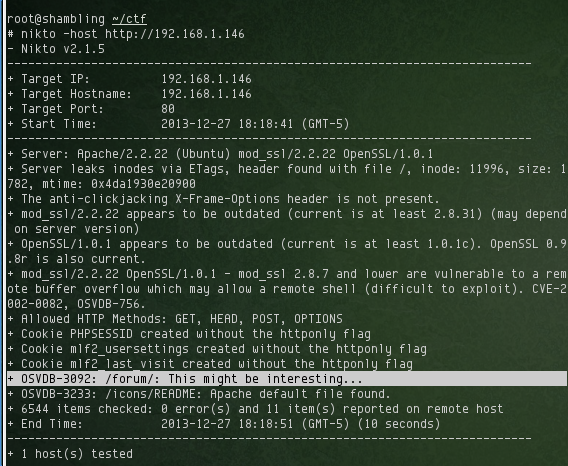Click the 6544 items checked summary line
The width and height of the screenshot is (568, 466).
255,409
